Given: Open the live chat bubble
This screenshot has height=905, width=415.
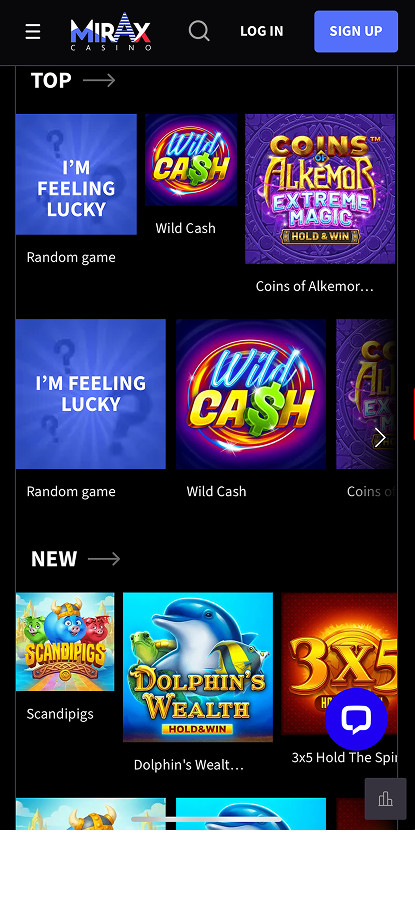Looking at the screenshot, I should (356, 719).
